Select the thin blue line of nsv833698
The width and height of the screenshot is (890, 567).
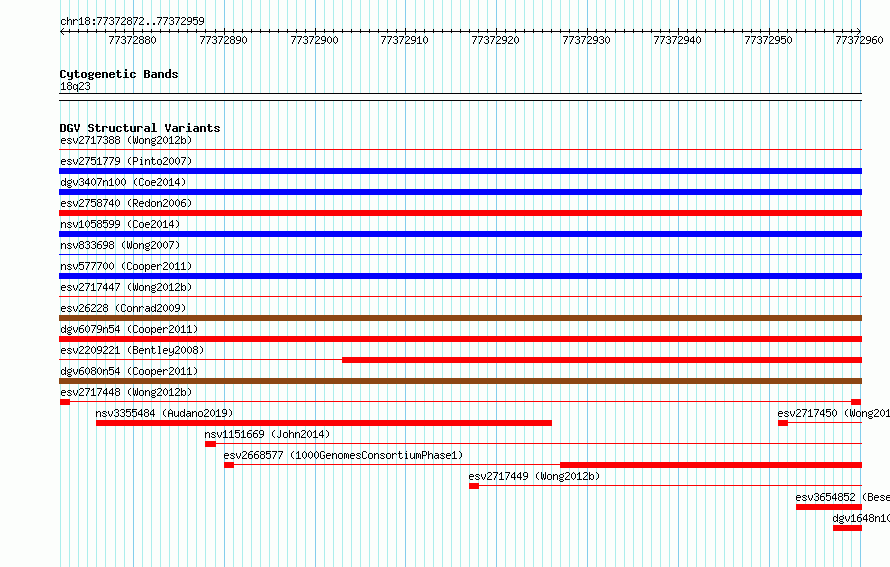460,255
